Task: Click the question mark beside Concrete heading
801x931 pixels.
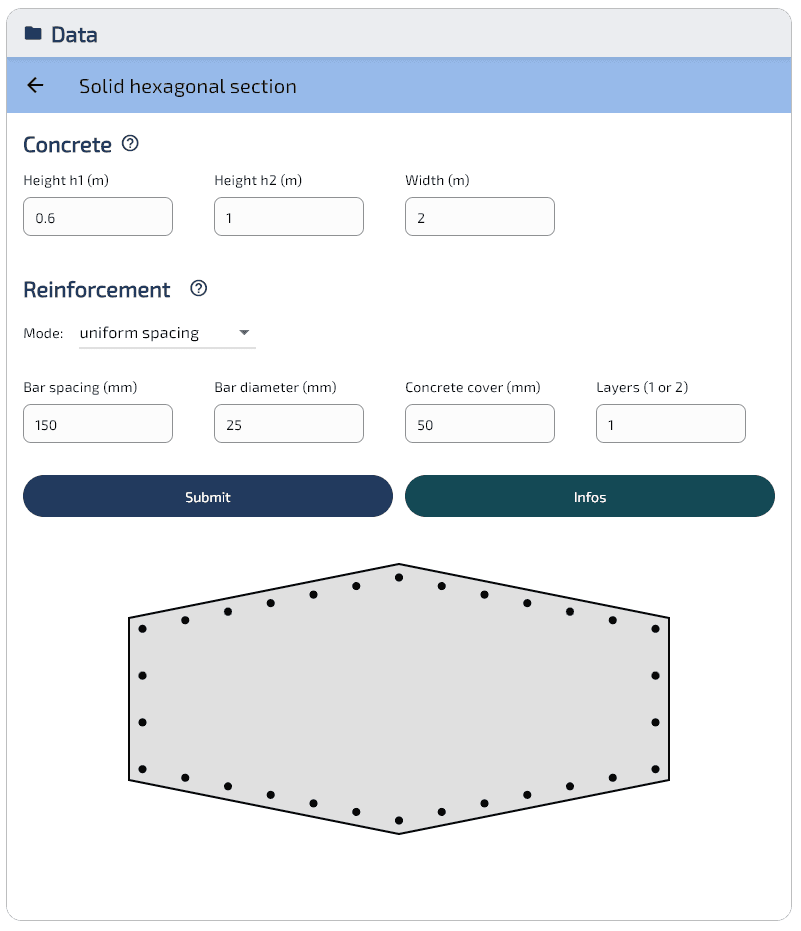Action: click(130, 144)
